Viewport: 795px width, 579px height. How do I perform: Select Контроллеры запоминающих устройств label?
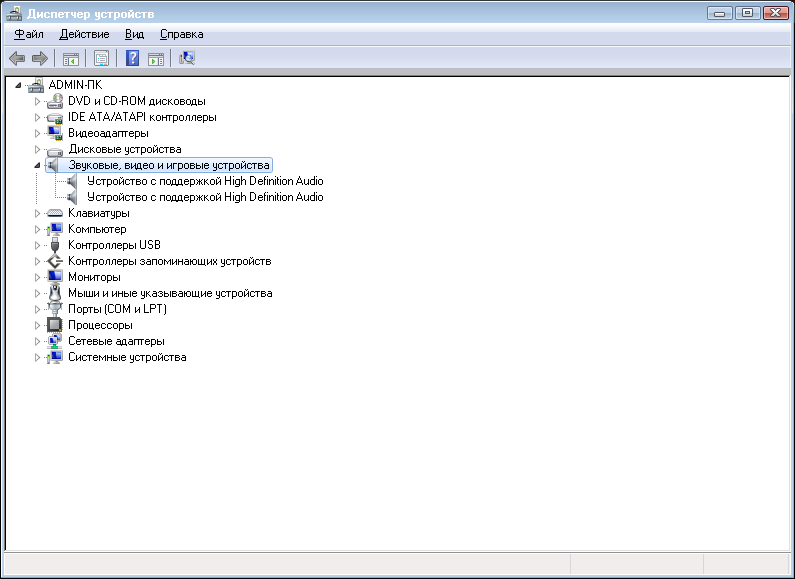(x=170, y=261)
